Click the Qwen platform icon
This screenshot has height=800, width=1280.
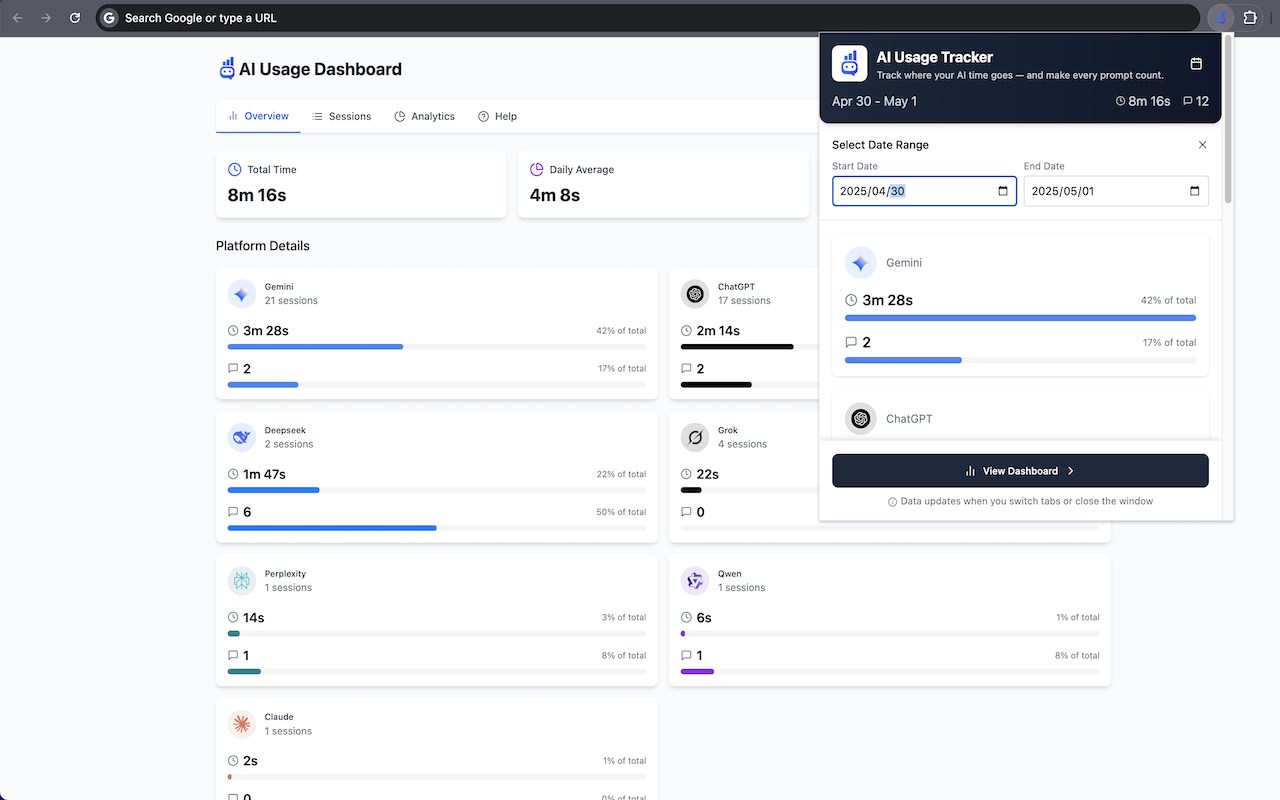pyautogui.click(x=695, y=581)
